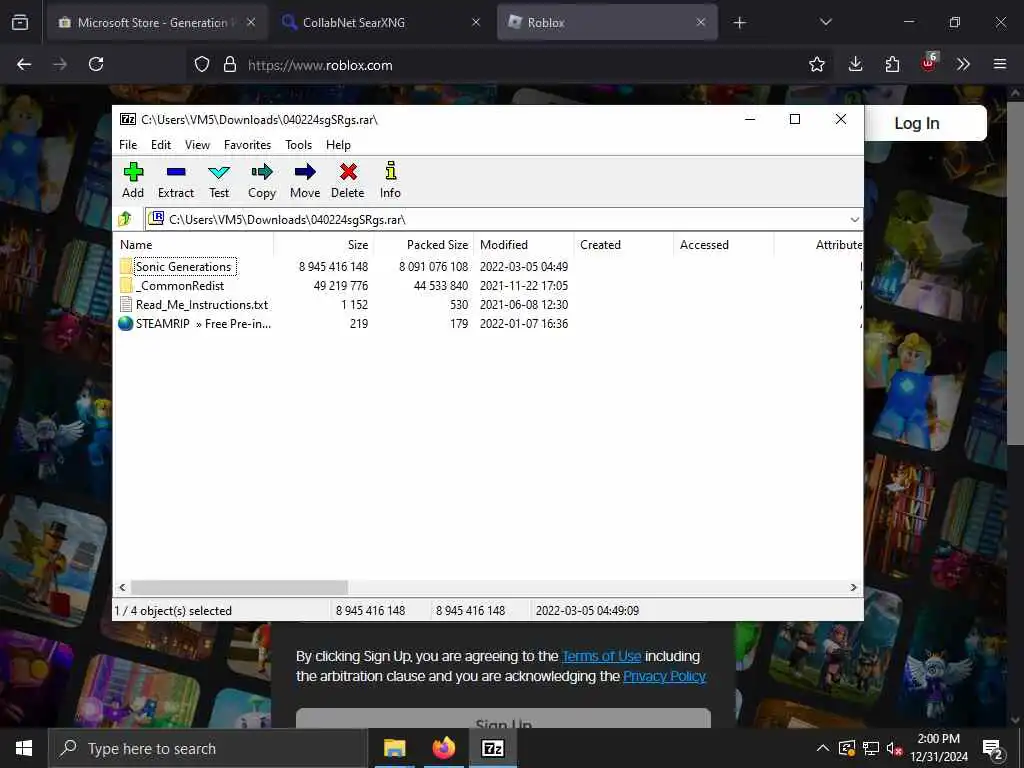Open the Privacy Policy link
This screenshot has width=1024, height=768.
click(664, 676)
